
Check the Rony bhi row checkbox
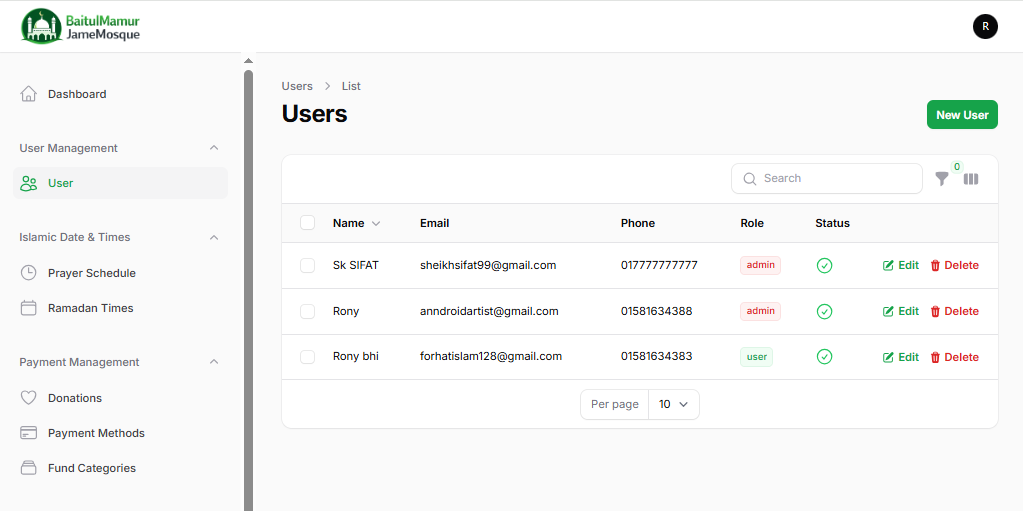coord(308,357)
